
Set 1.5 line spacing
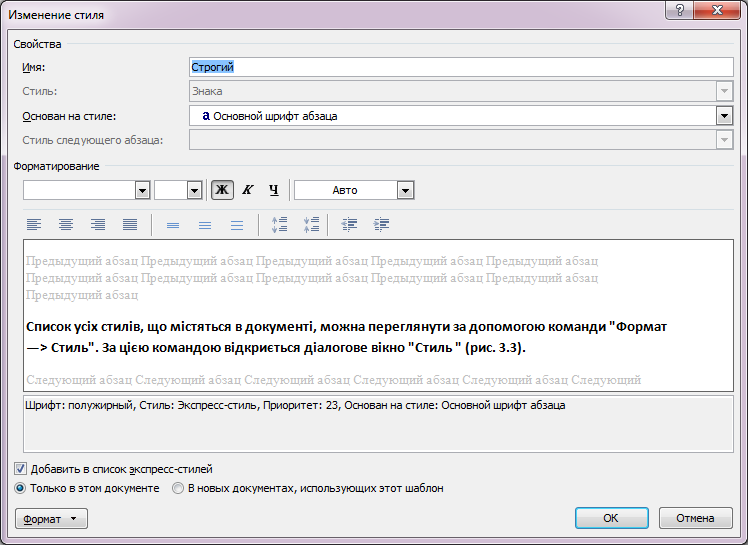click(205, 225)
